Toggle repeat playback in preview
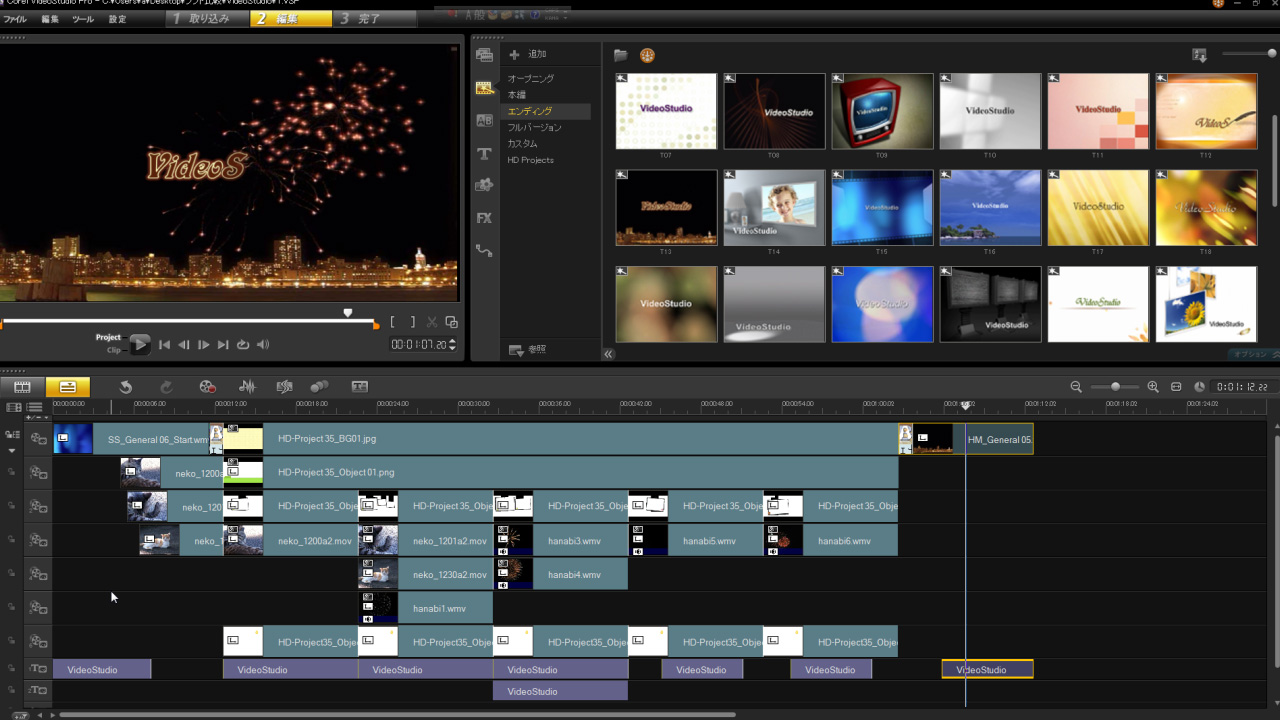The image size is (1280, 720). (243, 345)
